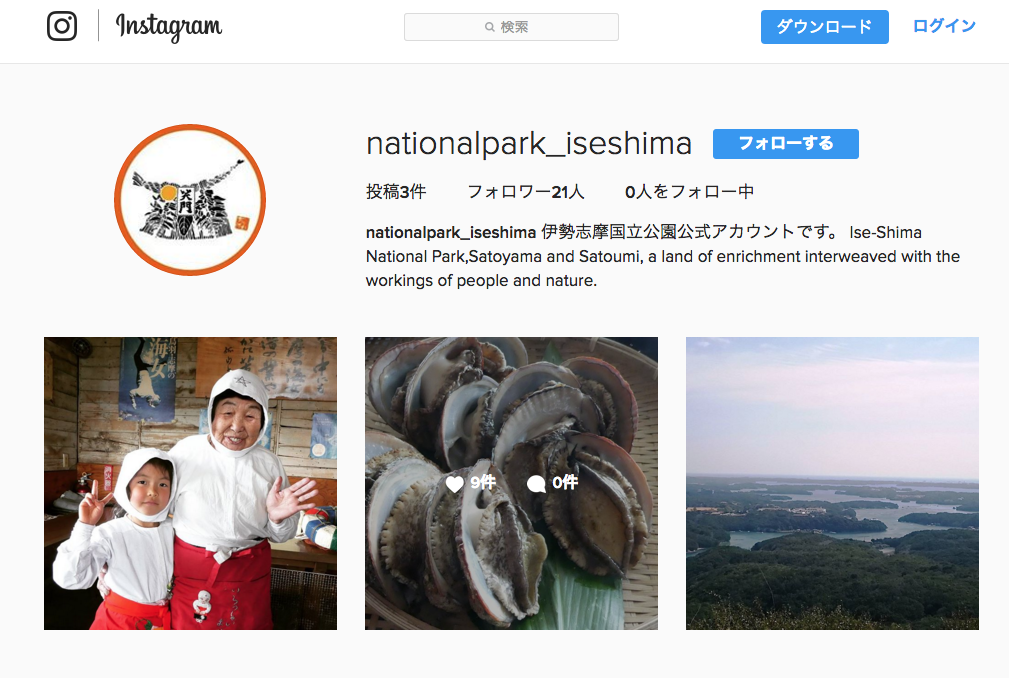Click the comment bubble icon on abalone photo
This screenshot has height=678, width=1009.
click(x=536, y=484)
